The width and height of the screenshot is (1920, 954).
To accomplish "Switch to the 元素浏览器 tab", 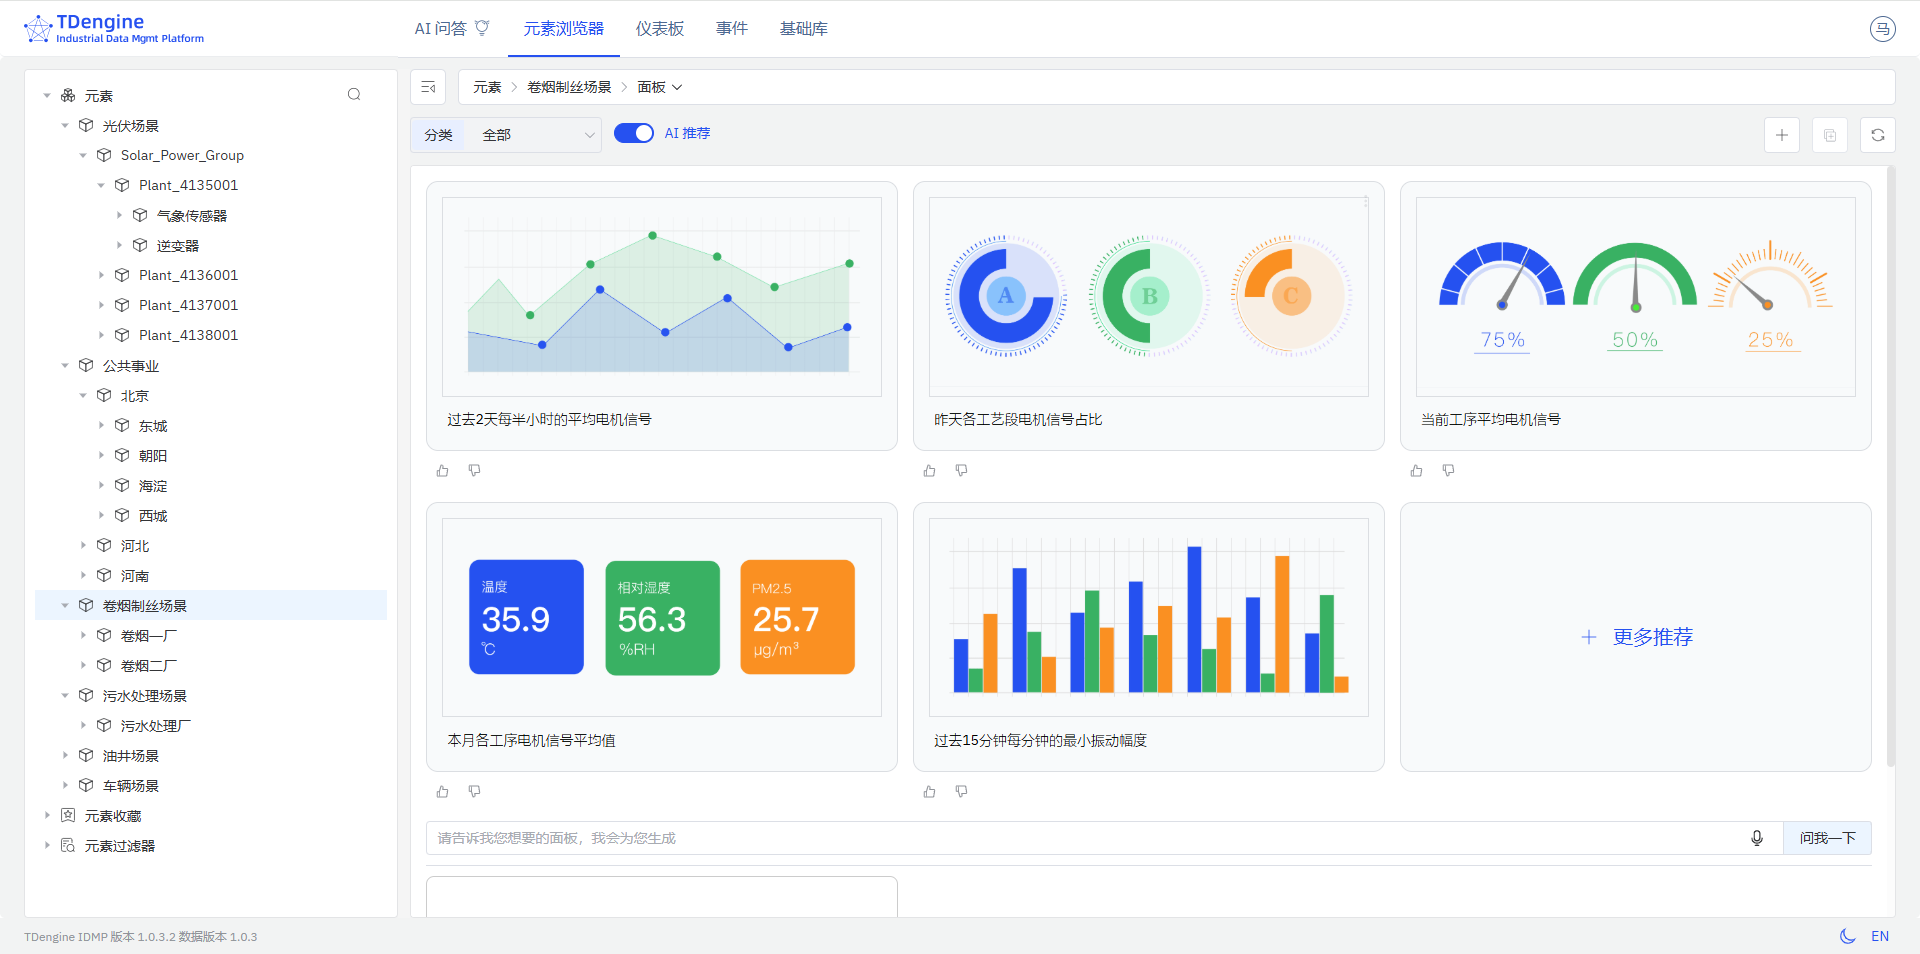I will (564, 28).
